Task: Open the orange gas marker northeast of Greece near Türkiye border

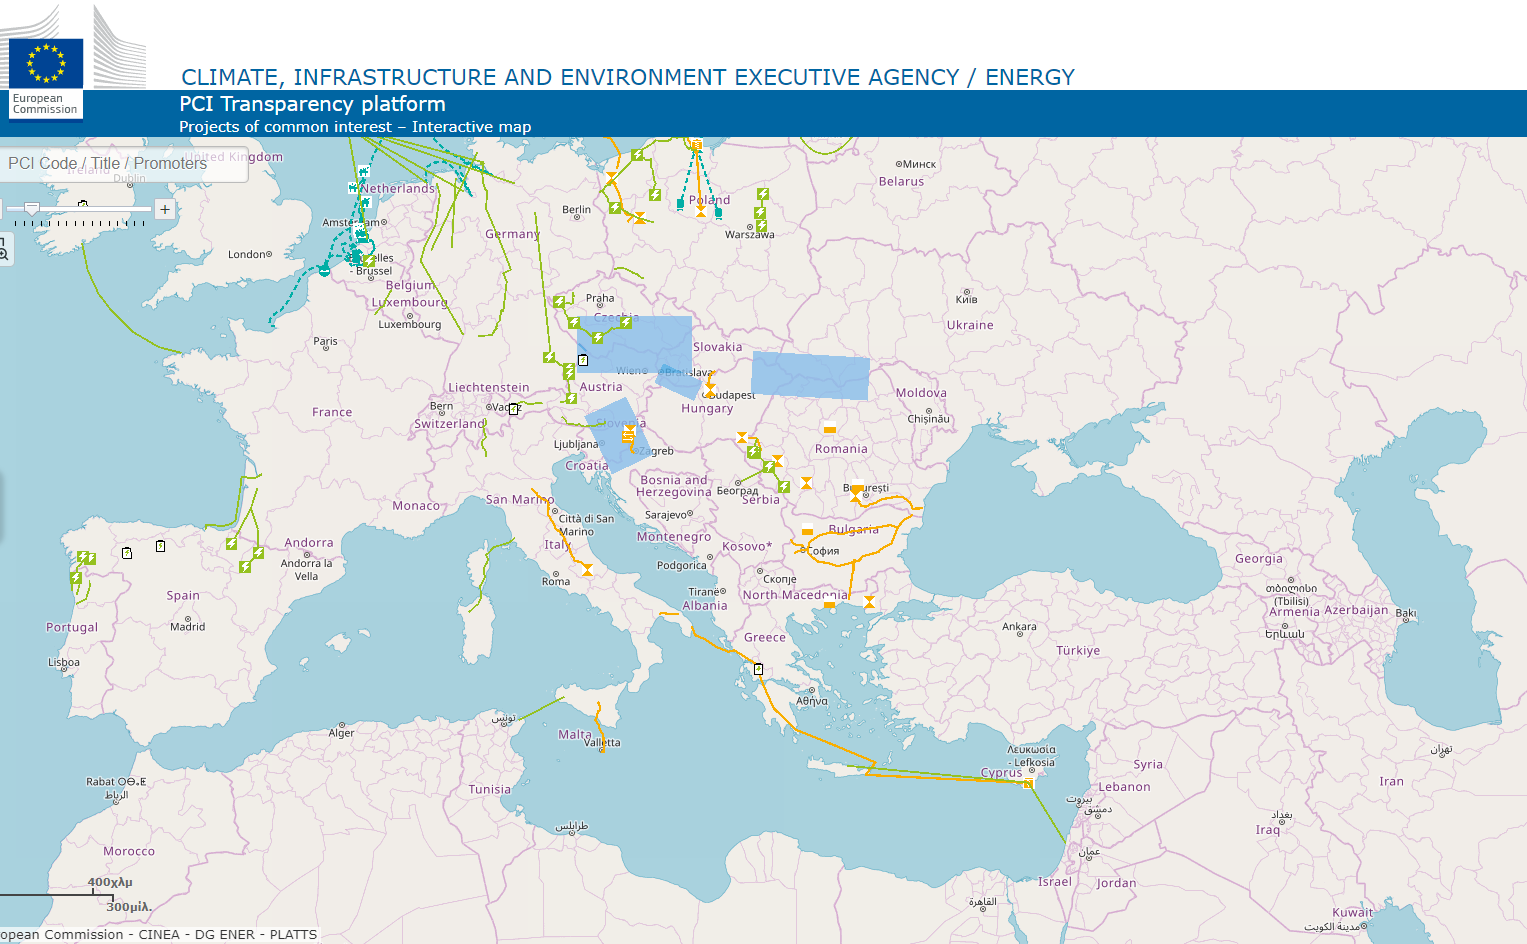Action: tap(869, 601)
